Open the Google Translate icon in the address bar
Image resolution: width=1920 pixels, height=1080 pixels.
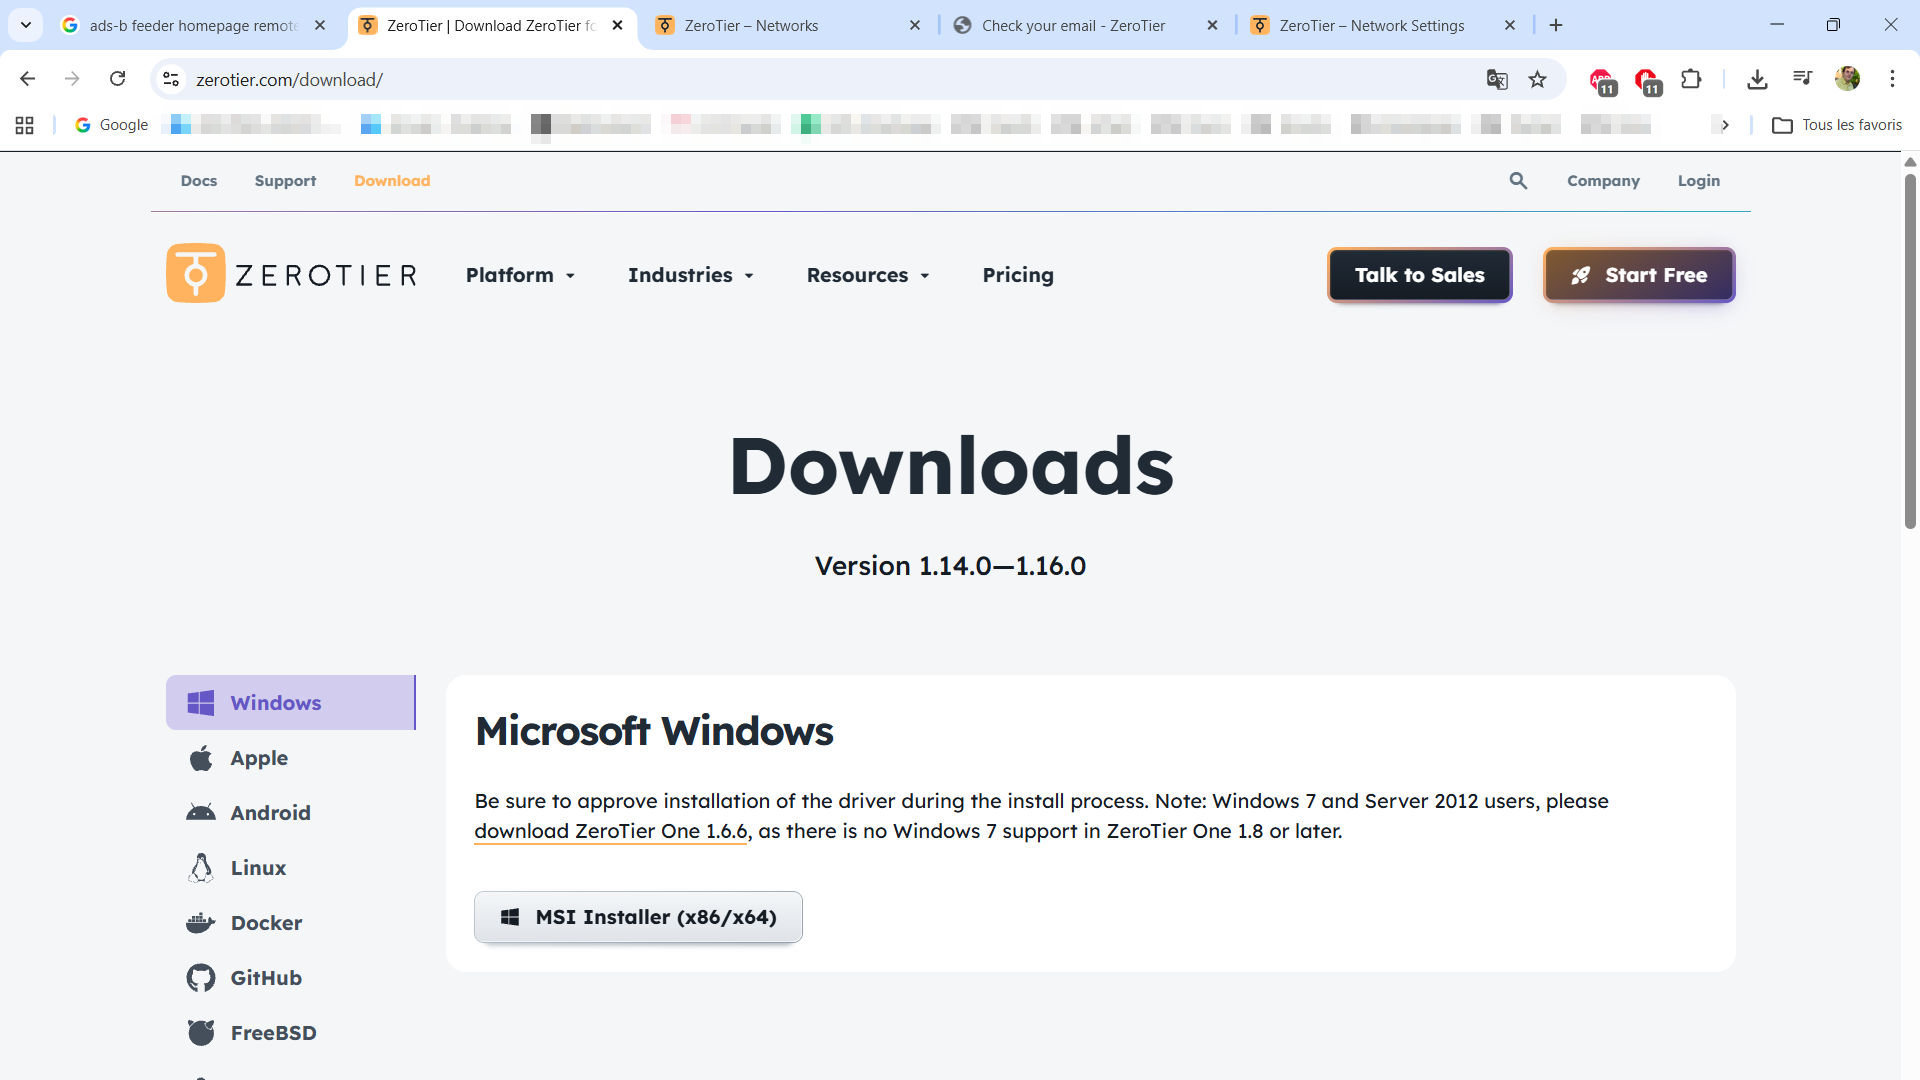click(x=1496, y=79)
